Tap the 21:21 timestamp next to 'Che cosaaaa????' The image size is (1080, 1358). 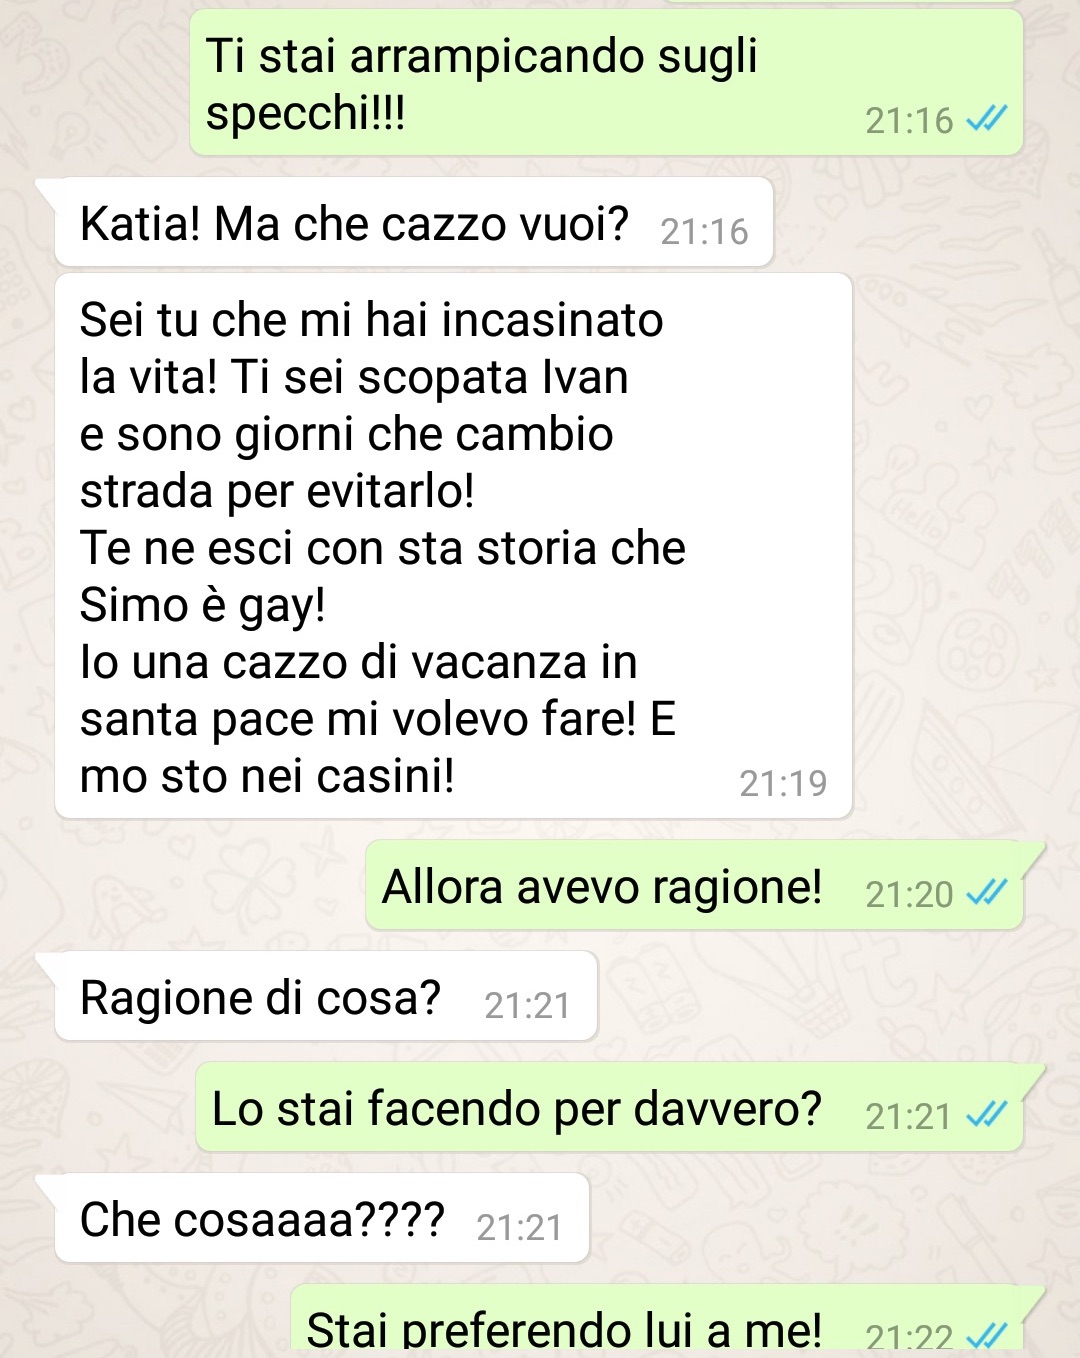click(x=519, y=1227)
